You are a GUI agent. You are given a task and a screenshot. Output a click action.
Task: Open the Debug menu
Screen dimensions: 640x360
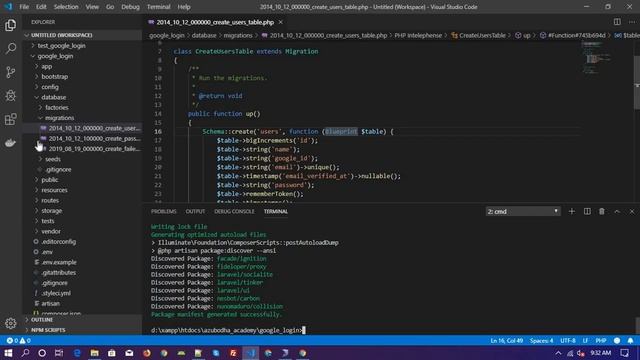click(130, 7)
